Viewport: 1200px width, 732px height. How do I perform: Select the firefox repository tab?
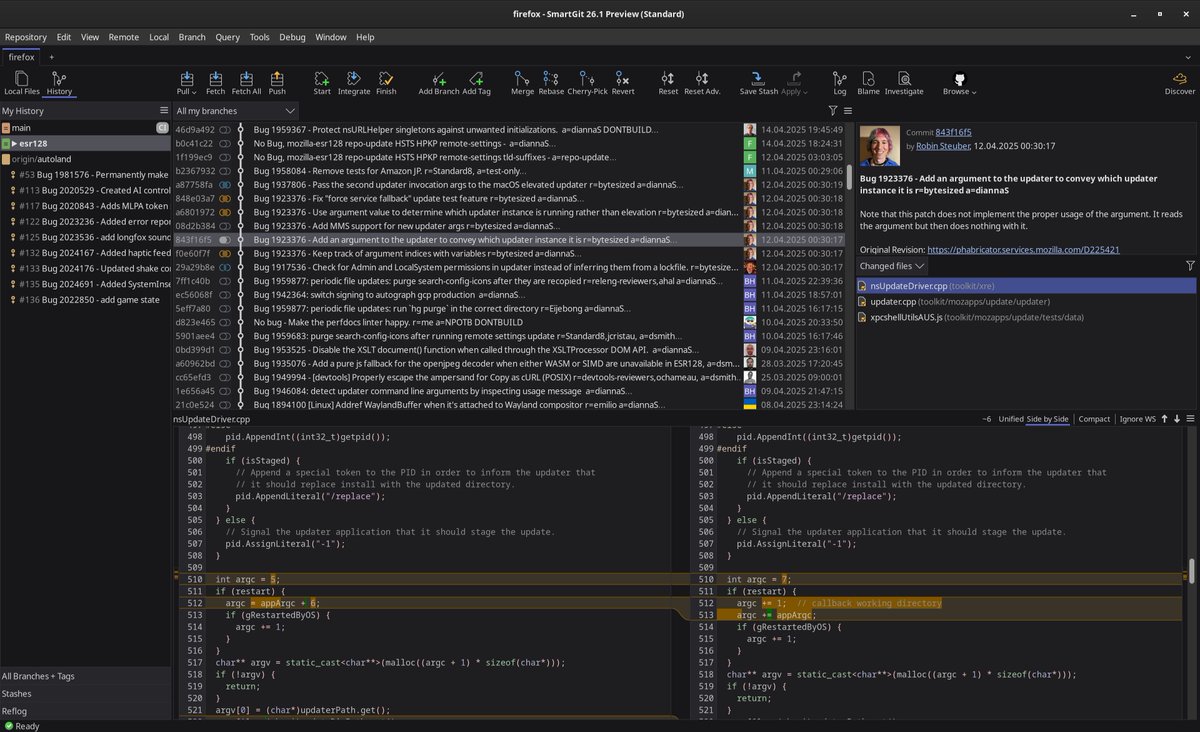[21, 57]
